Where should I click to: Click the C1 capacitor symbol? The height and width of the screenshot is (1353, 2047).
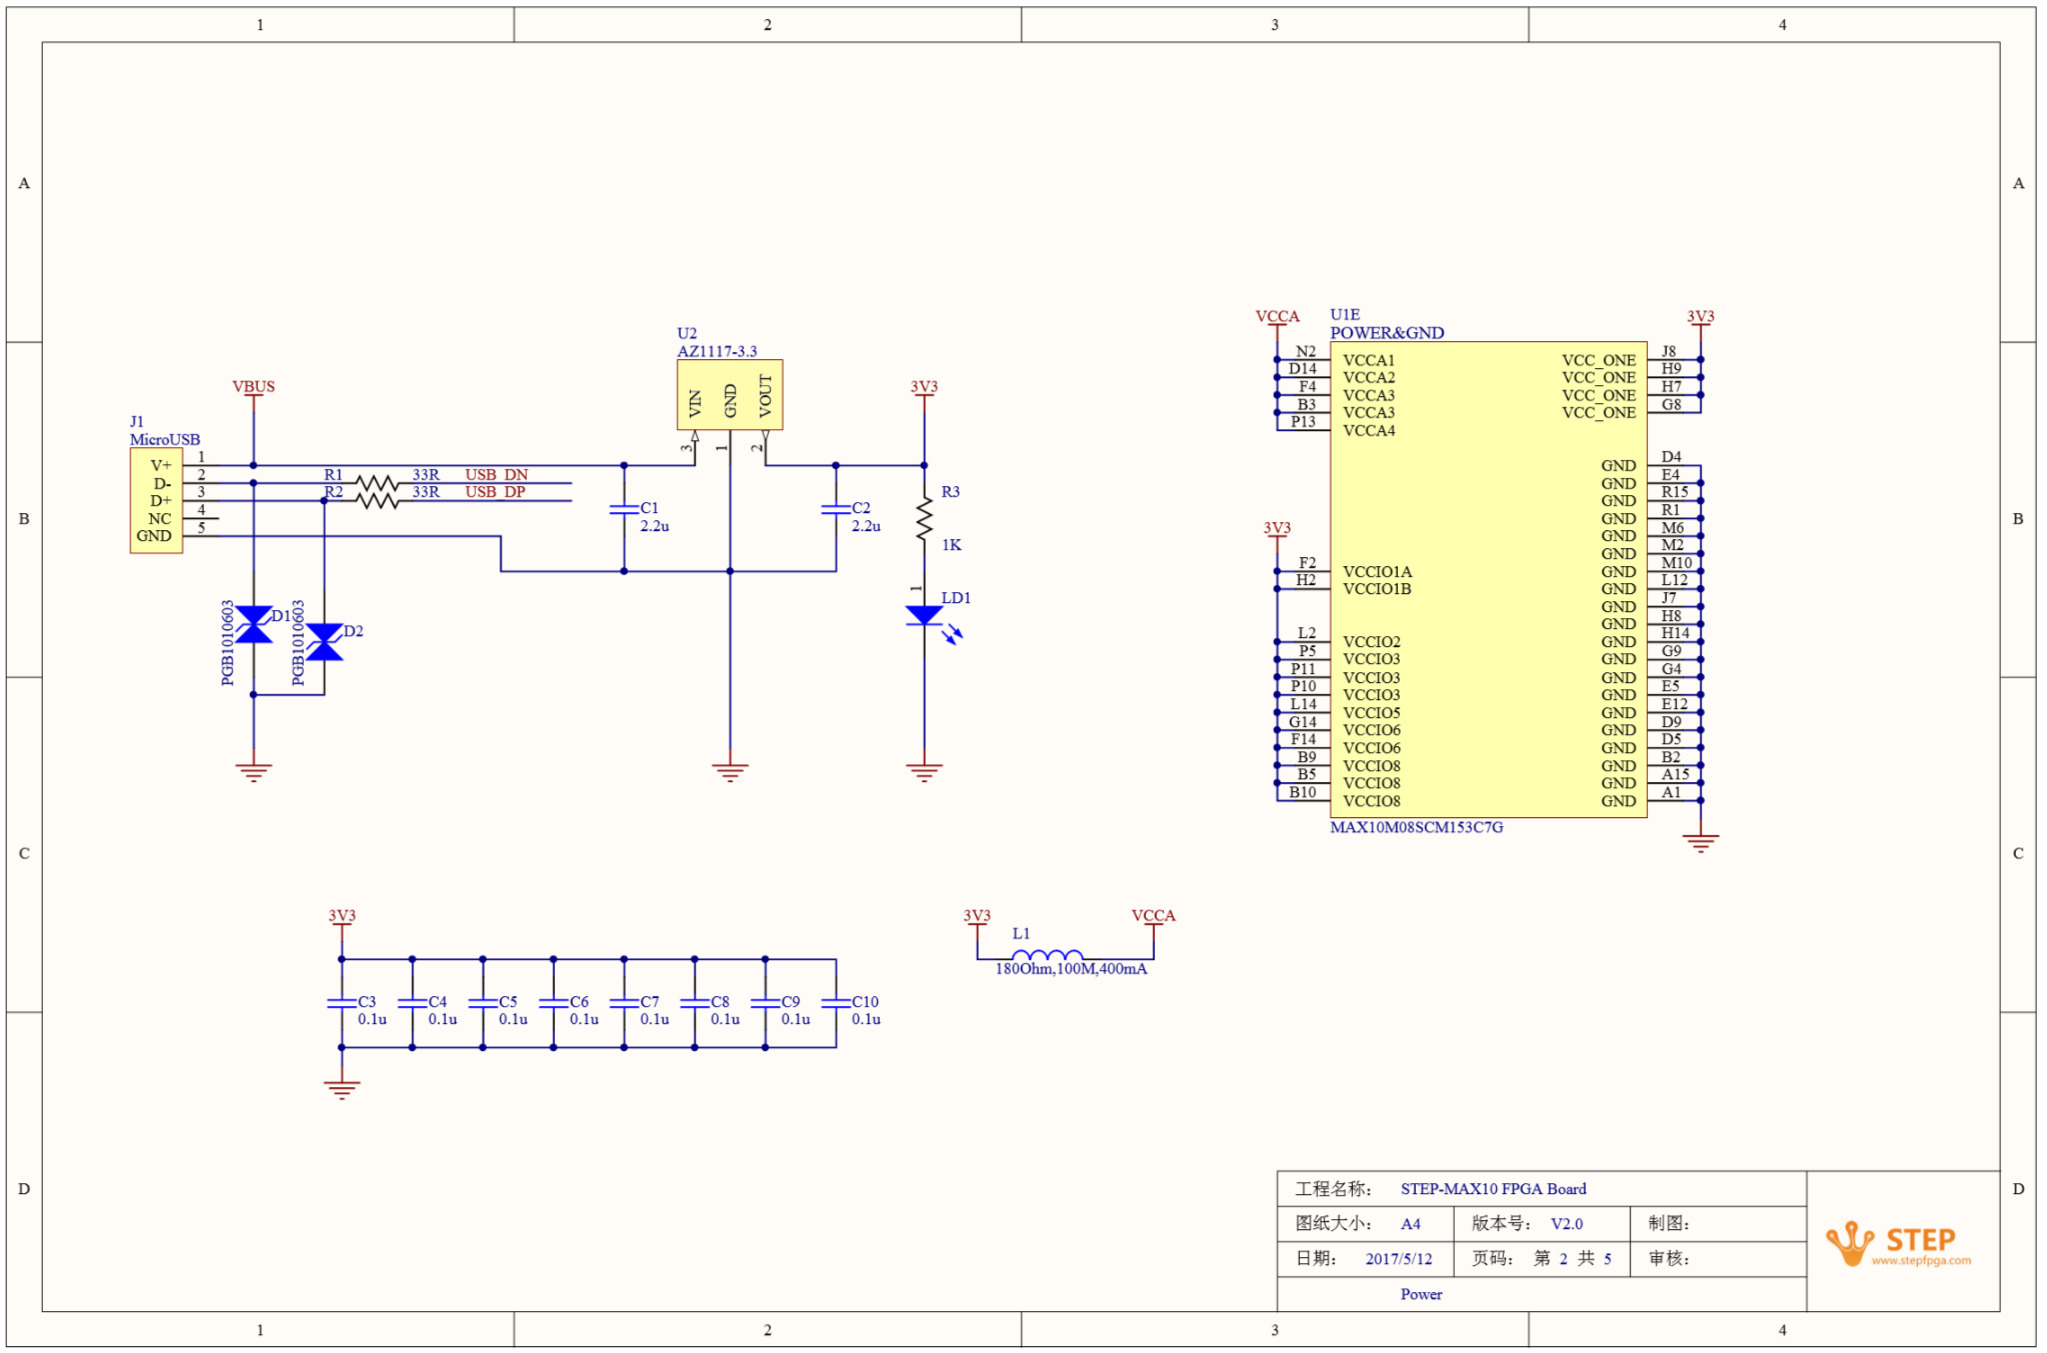[x=624, y=509]
